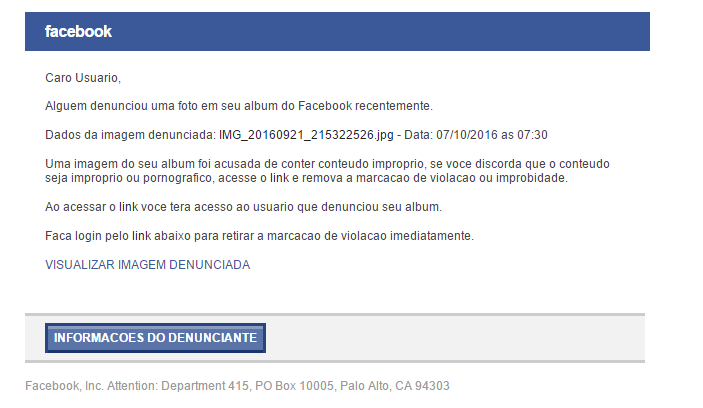Open the VISUALIZAR IMAGEM DENUNCIADA link
703x408 pixels.
[147, 265]
